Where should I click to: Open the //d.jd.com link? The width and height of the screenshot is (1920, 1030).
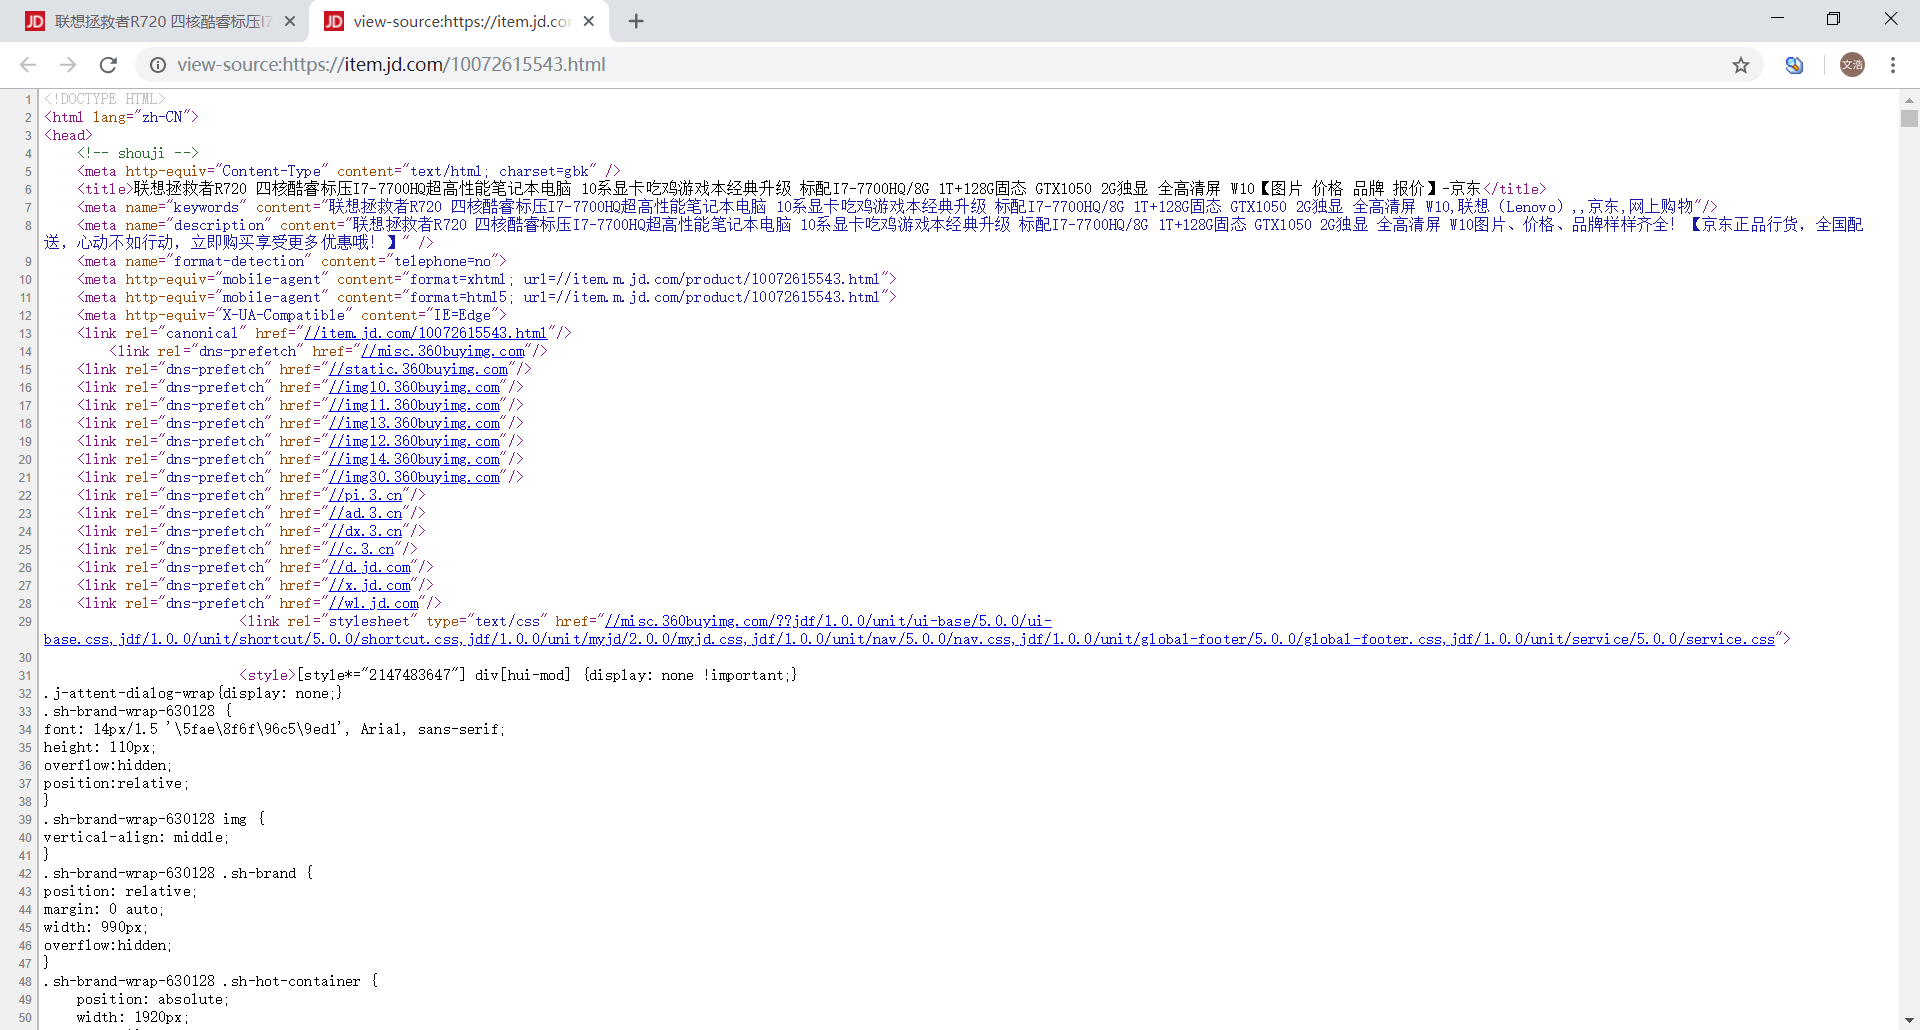tap(370, 567)
